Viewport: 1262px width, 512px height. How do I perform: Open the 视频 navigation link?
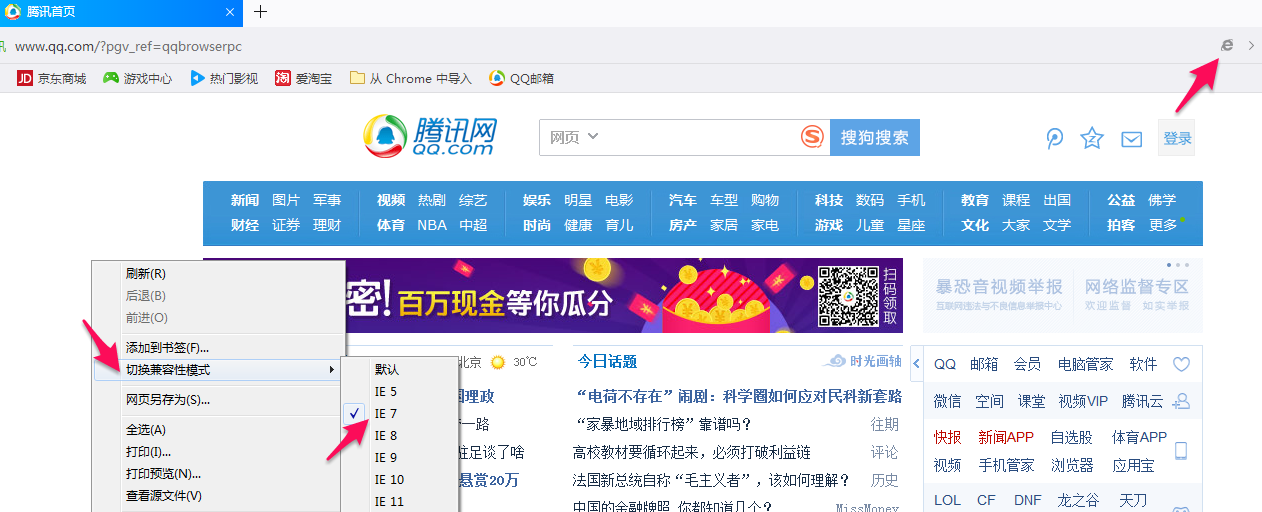tap(391, 200)
